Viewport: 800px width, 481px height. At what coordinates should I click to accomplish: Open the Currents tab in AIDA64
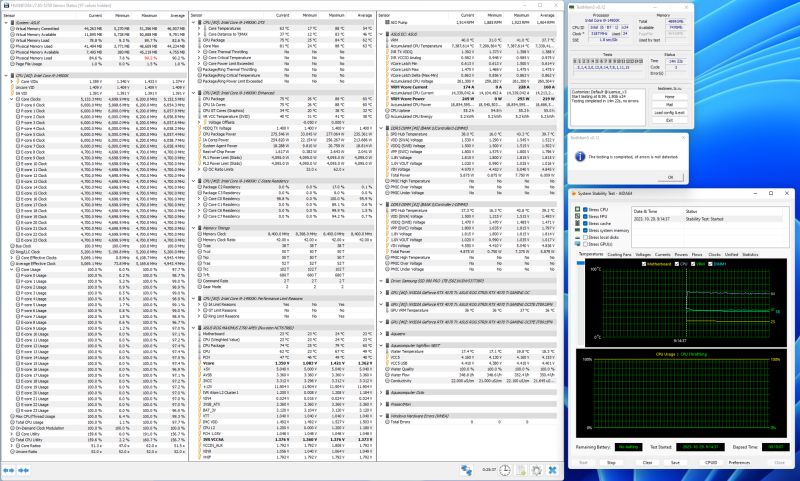662,254
